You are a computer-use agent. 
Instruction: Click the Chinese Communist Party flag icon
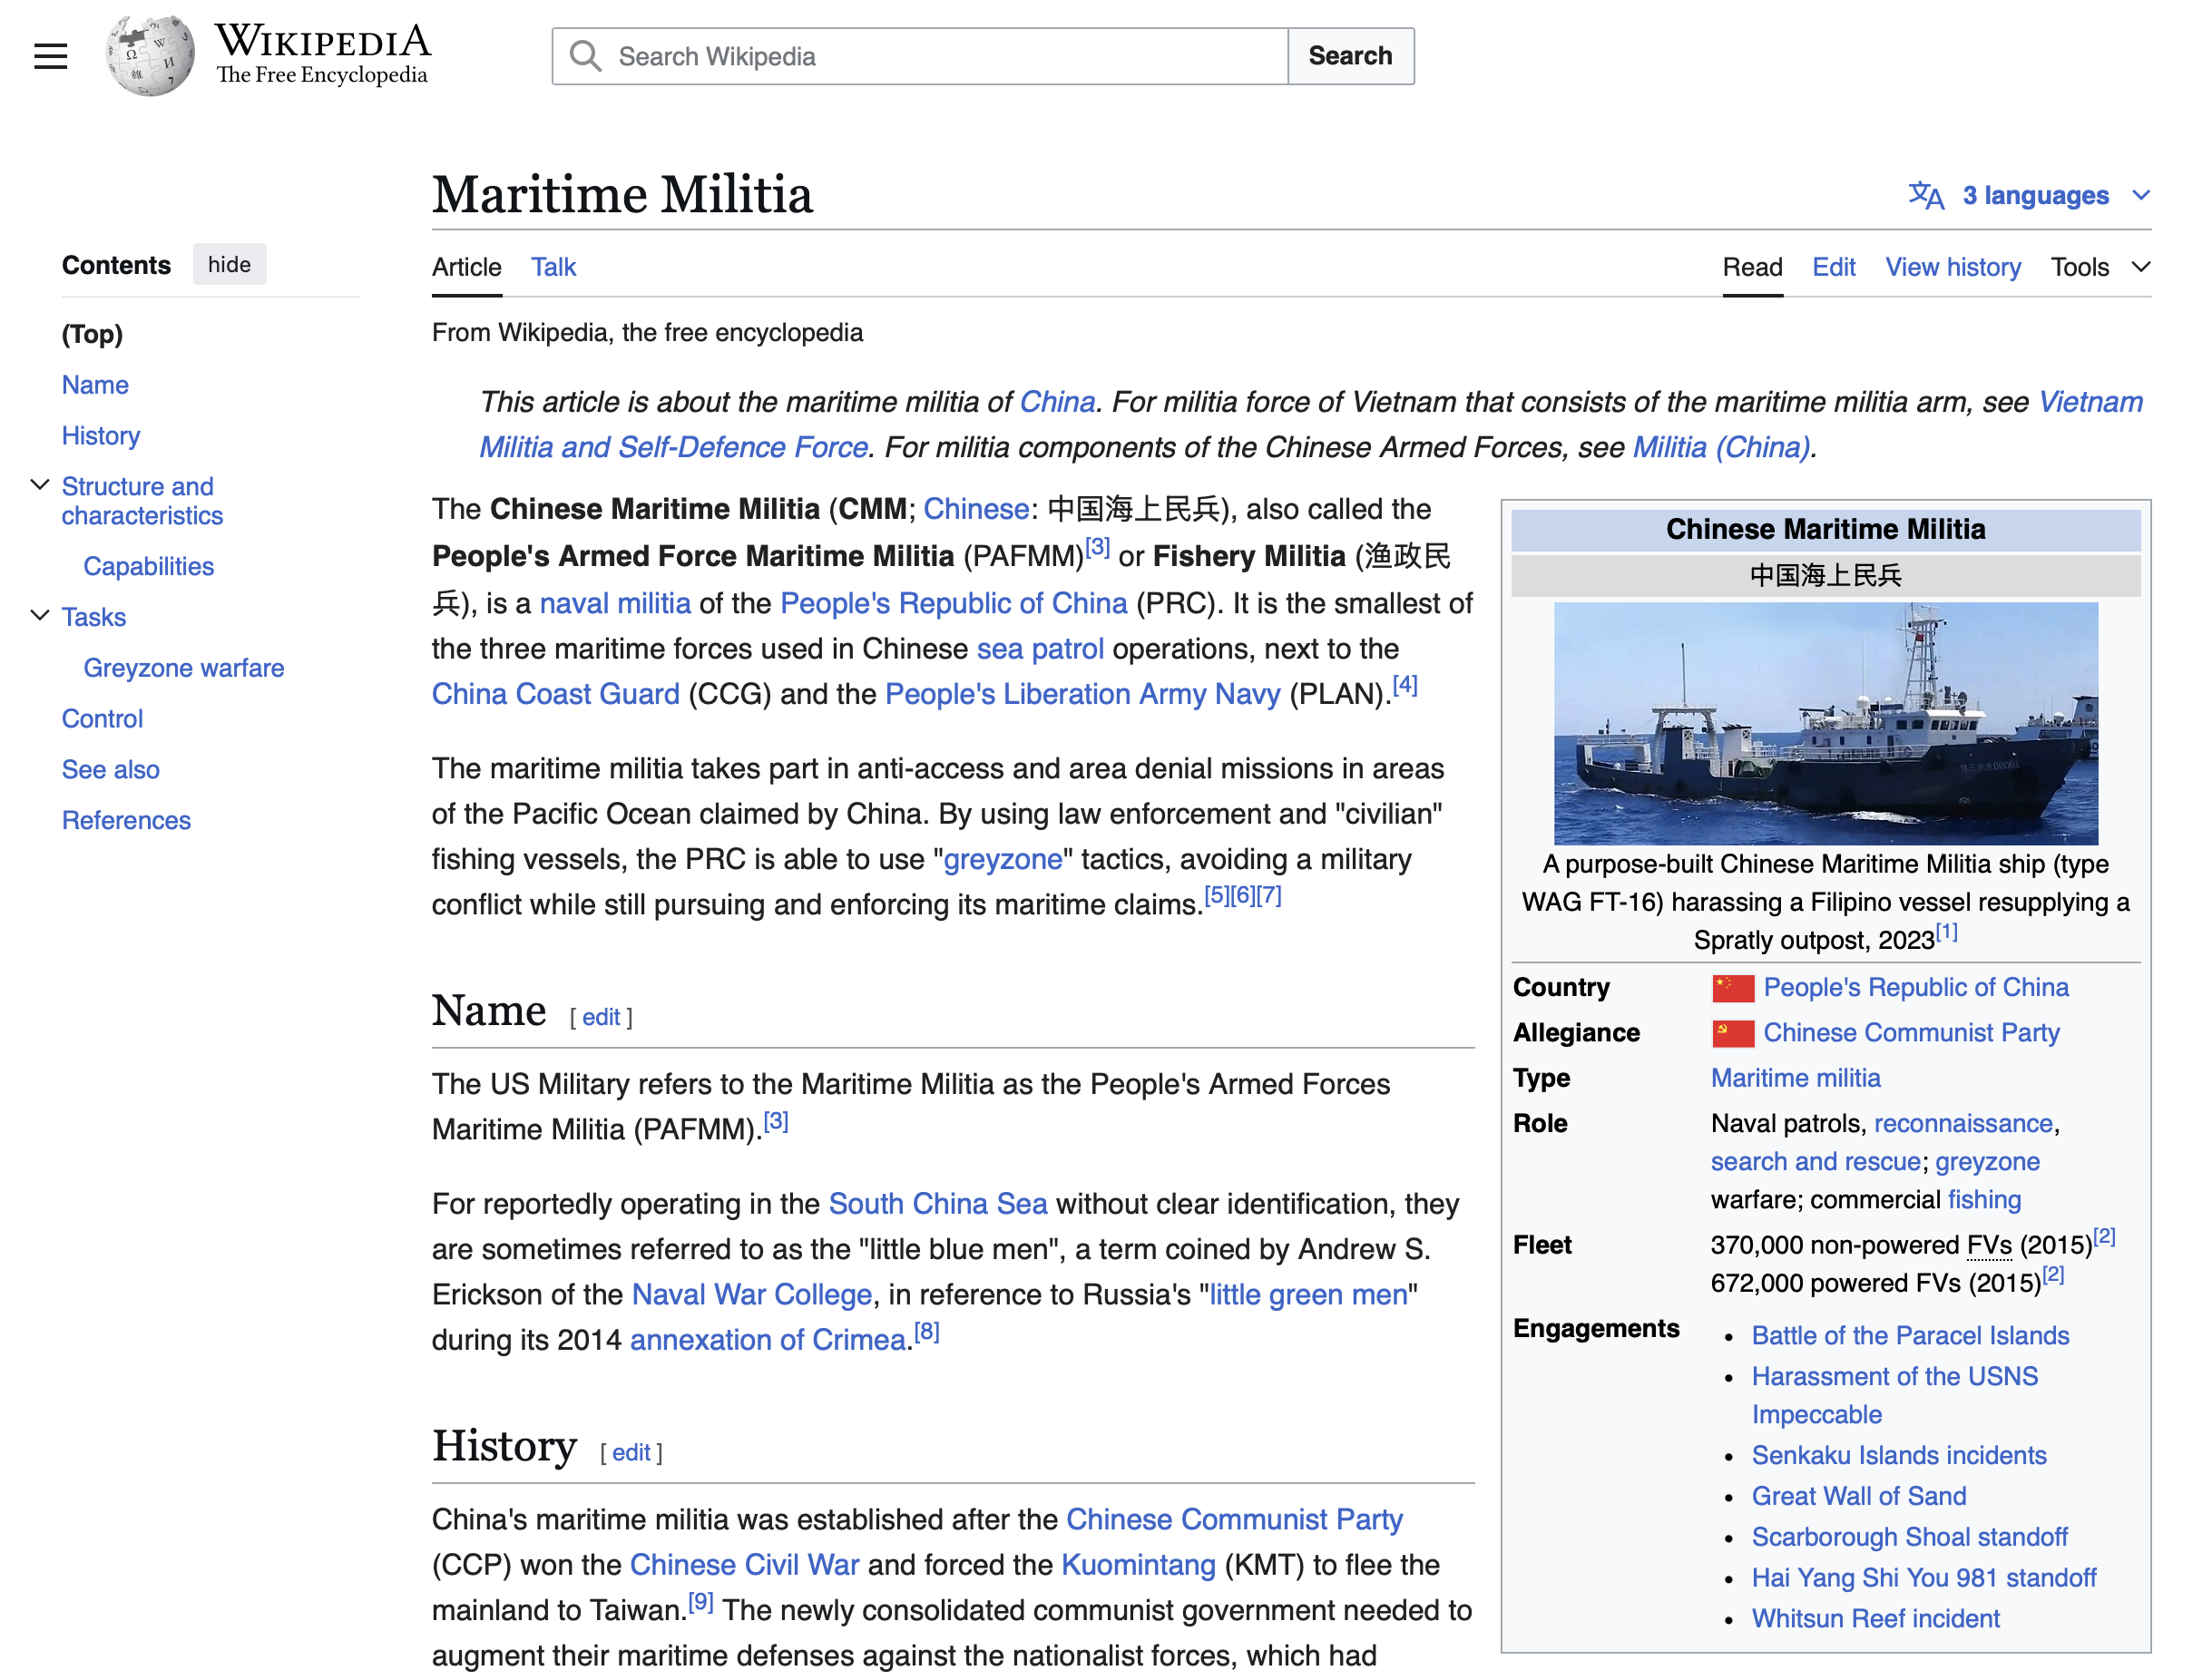pos(1733,1033)
